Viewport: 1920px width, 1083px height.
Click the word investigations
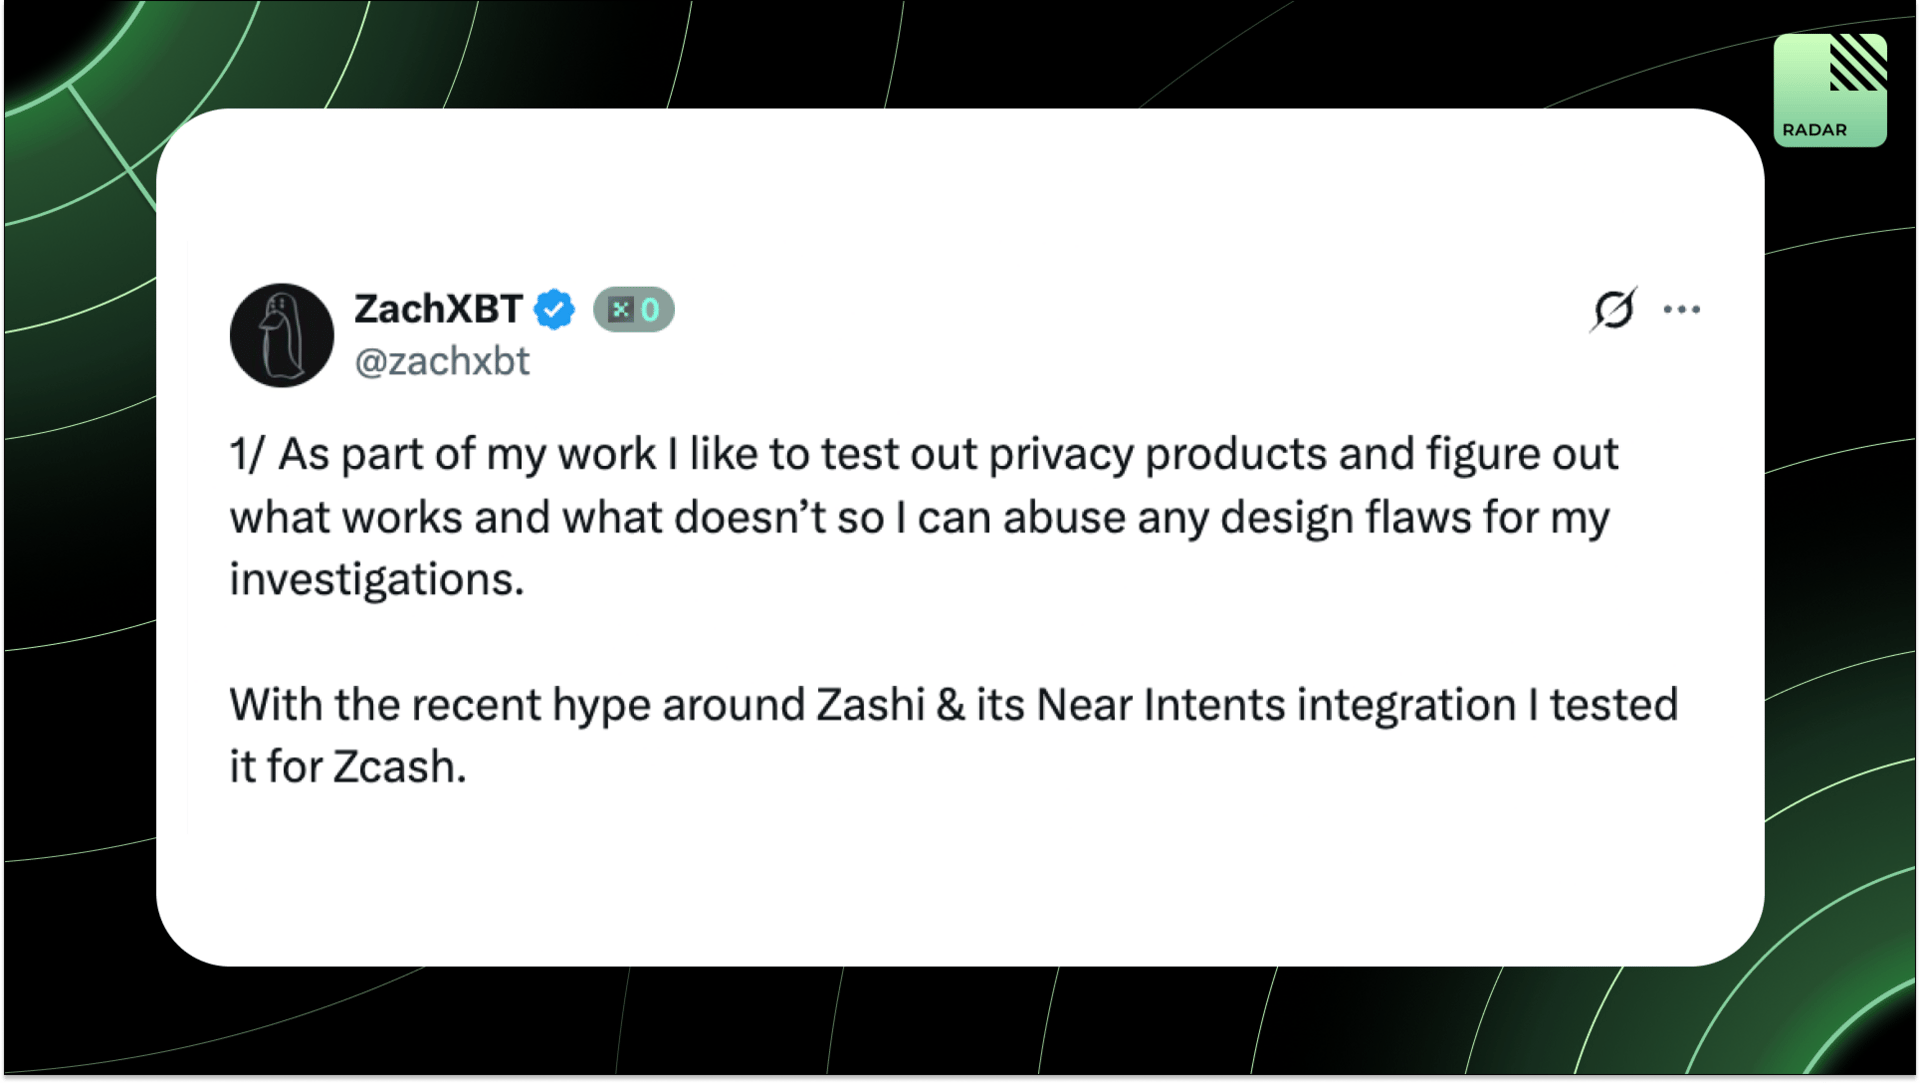(376, 580)
